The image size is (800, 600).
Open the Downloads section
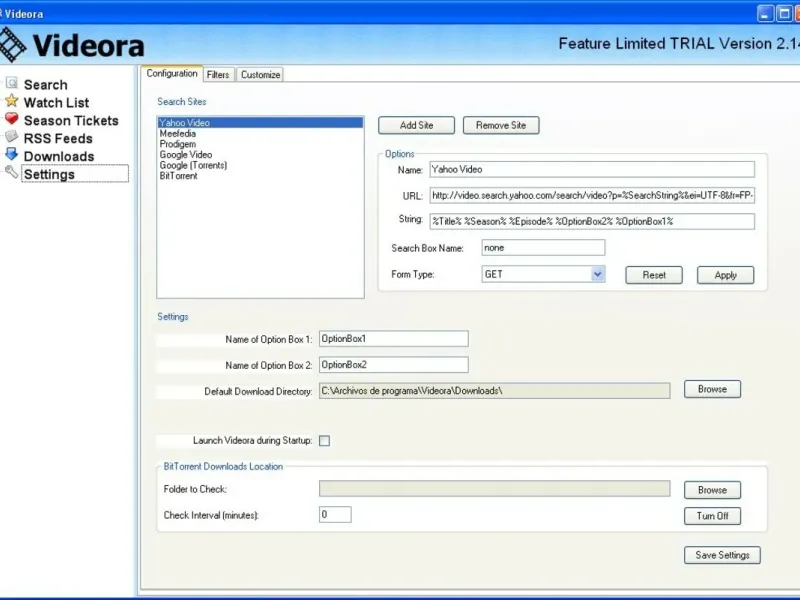pyautogui.click(x=59, y=156)
